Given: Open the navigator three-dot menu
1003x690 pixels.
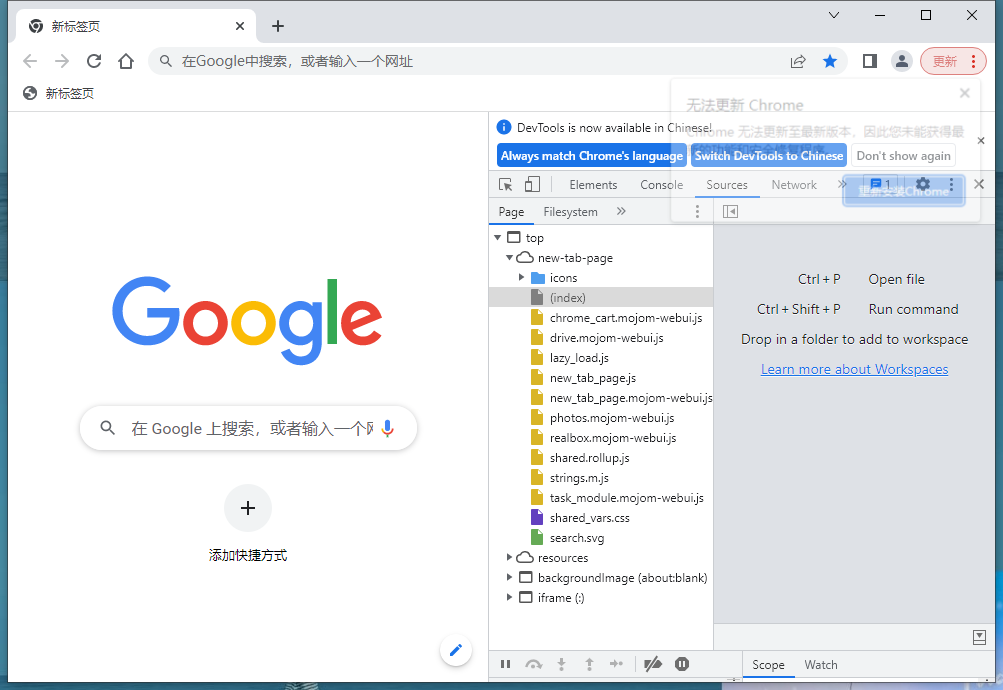Looking at the screenshot, I should click(697, 212).
